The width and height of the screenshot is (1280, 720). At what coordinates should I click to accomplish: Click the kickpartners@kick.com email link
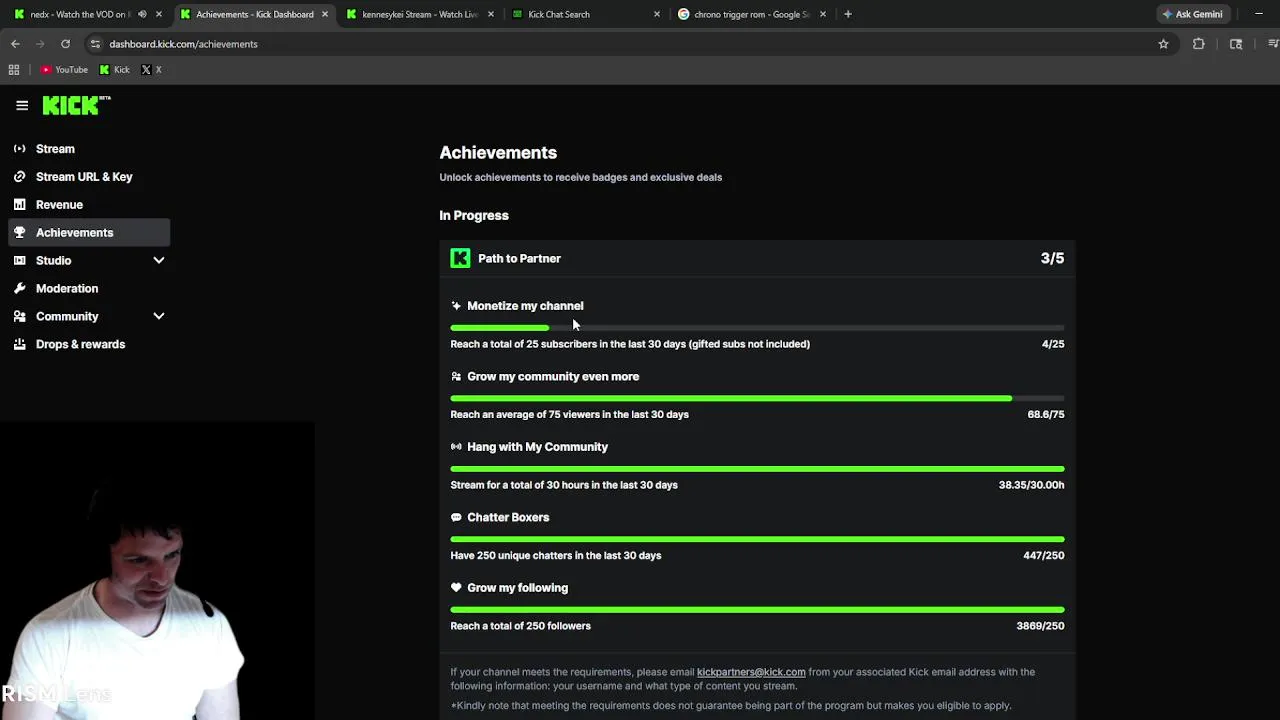(751, 672)
